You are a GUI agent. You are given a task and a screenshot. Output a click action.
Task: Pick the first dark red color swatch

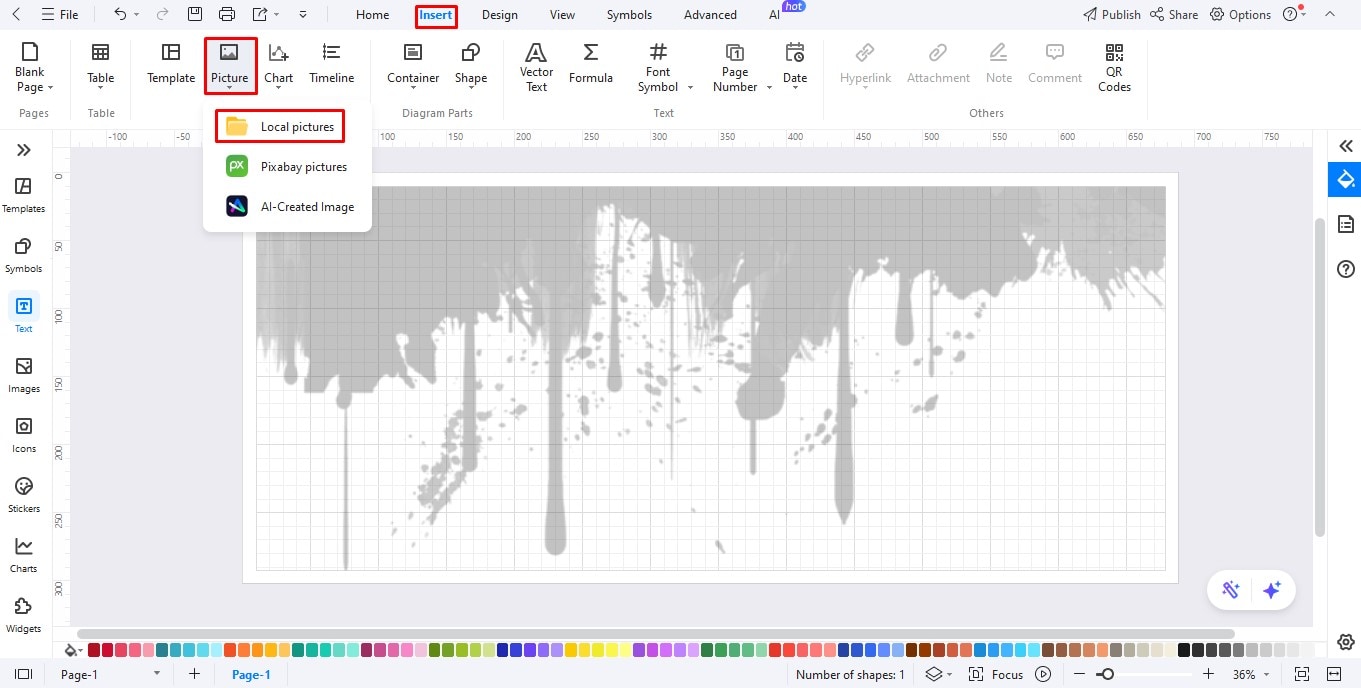click(x=94, y=650)
